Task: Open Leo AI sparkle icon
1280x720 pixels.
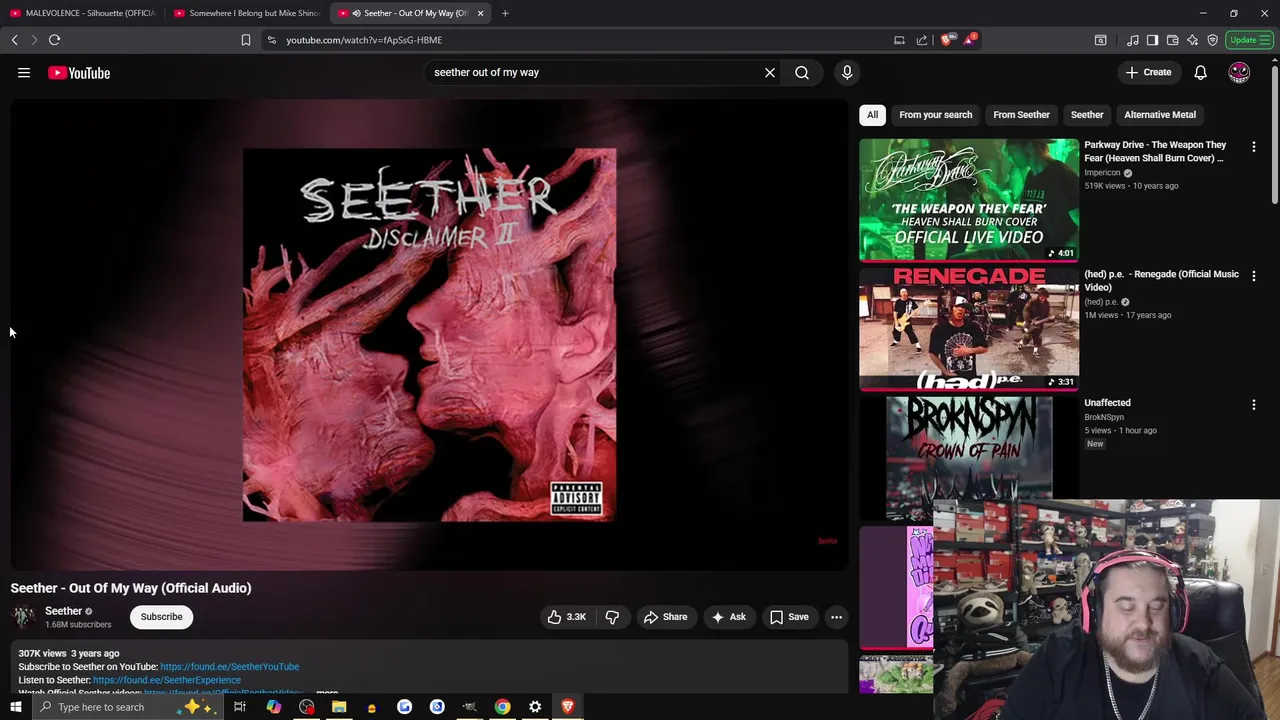Action: [1192, 40]
